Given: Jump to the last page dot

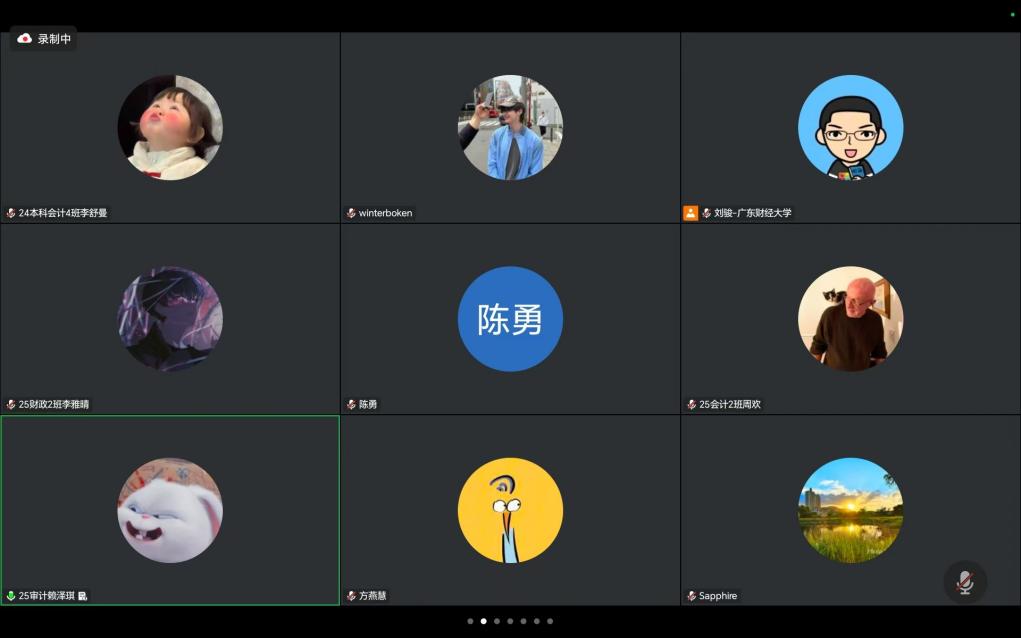Looking at the screenshot, I should [549, 621].
